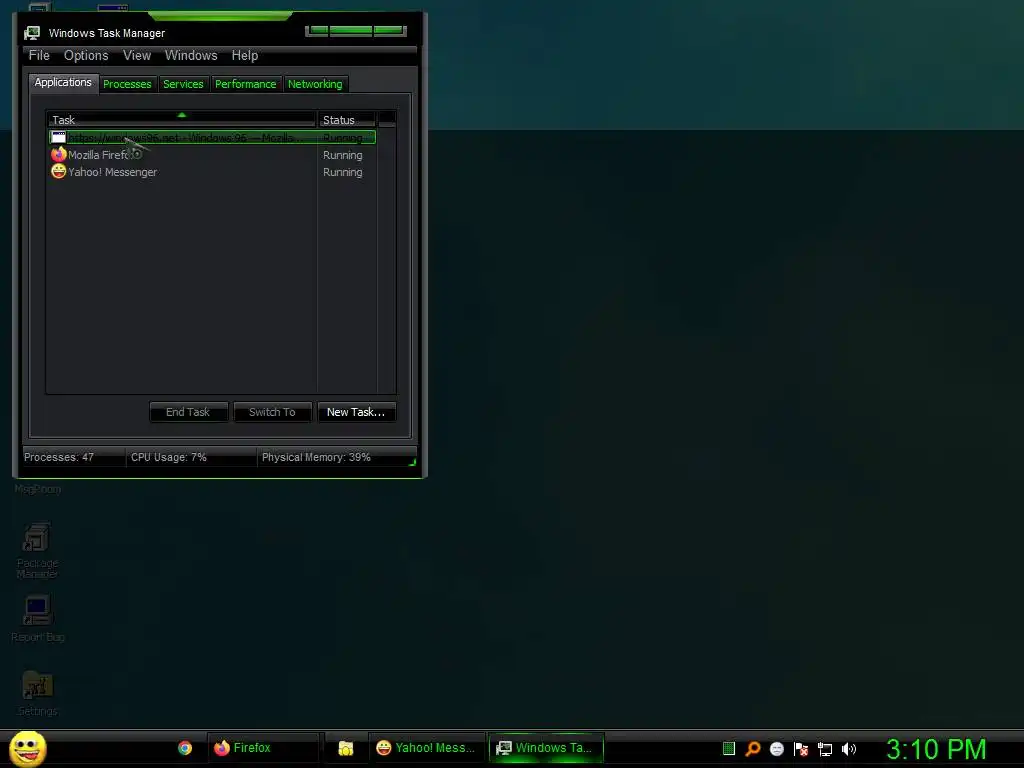
Task: Open the Report Bug desktop icon
Action: coord(37,618)
